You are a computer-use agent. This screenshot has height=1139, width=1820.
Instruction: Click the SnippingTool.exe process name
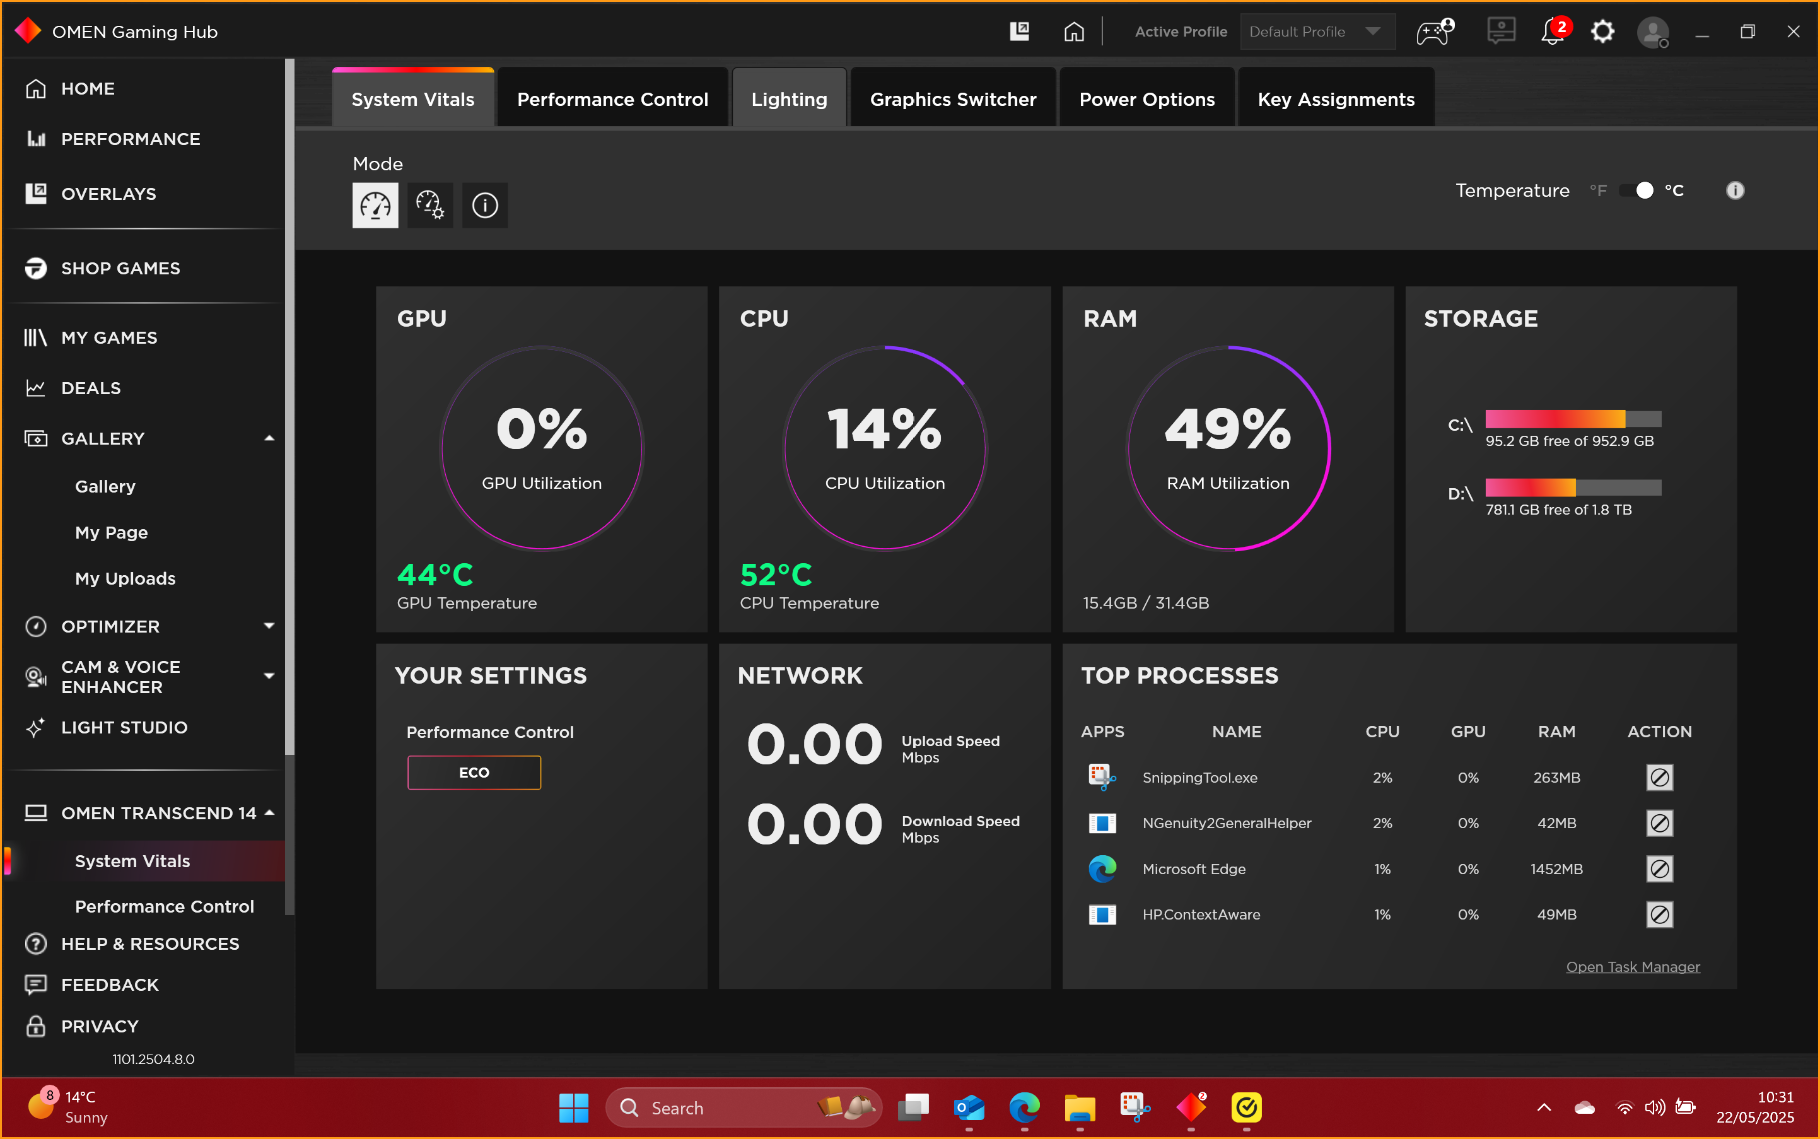point(1200,778)
